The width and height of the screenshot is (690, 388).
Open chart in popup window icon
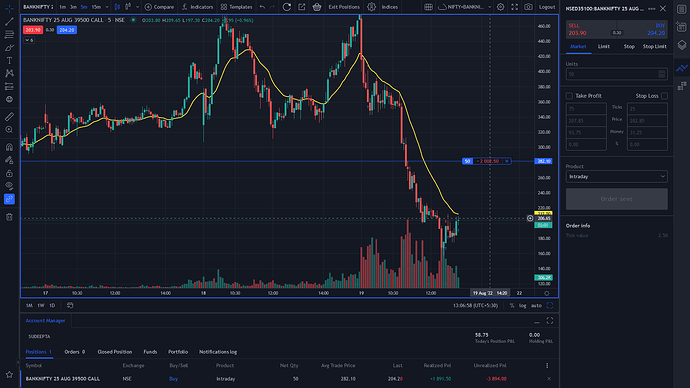pos(302,7)
